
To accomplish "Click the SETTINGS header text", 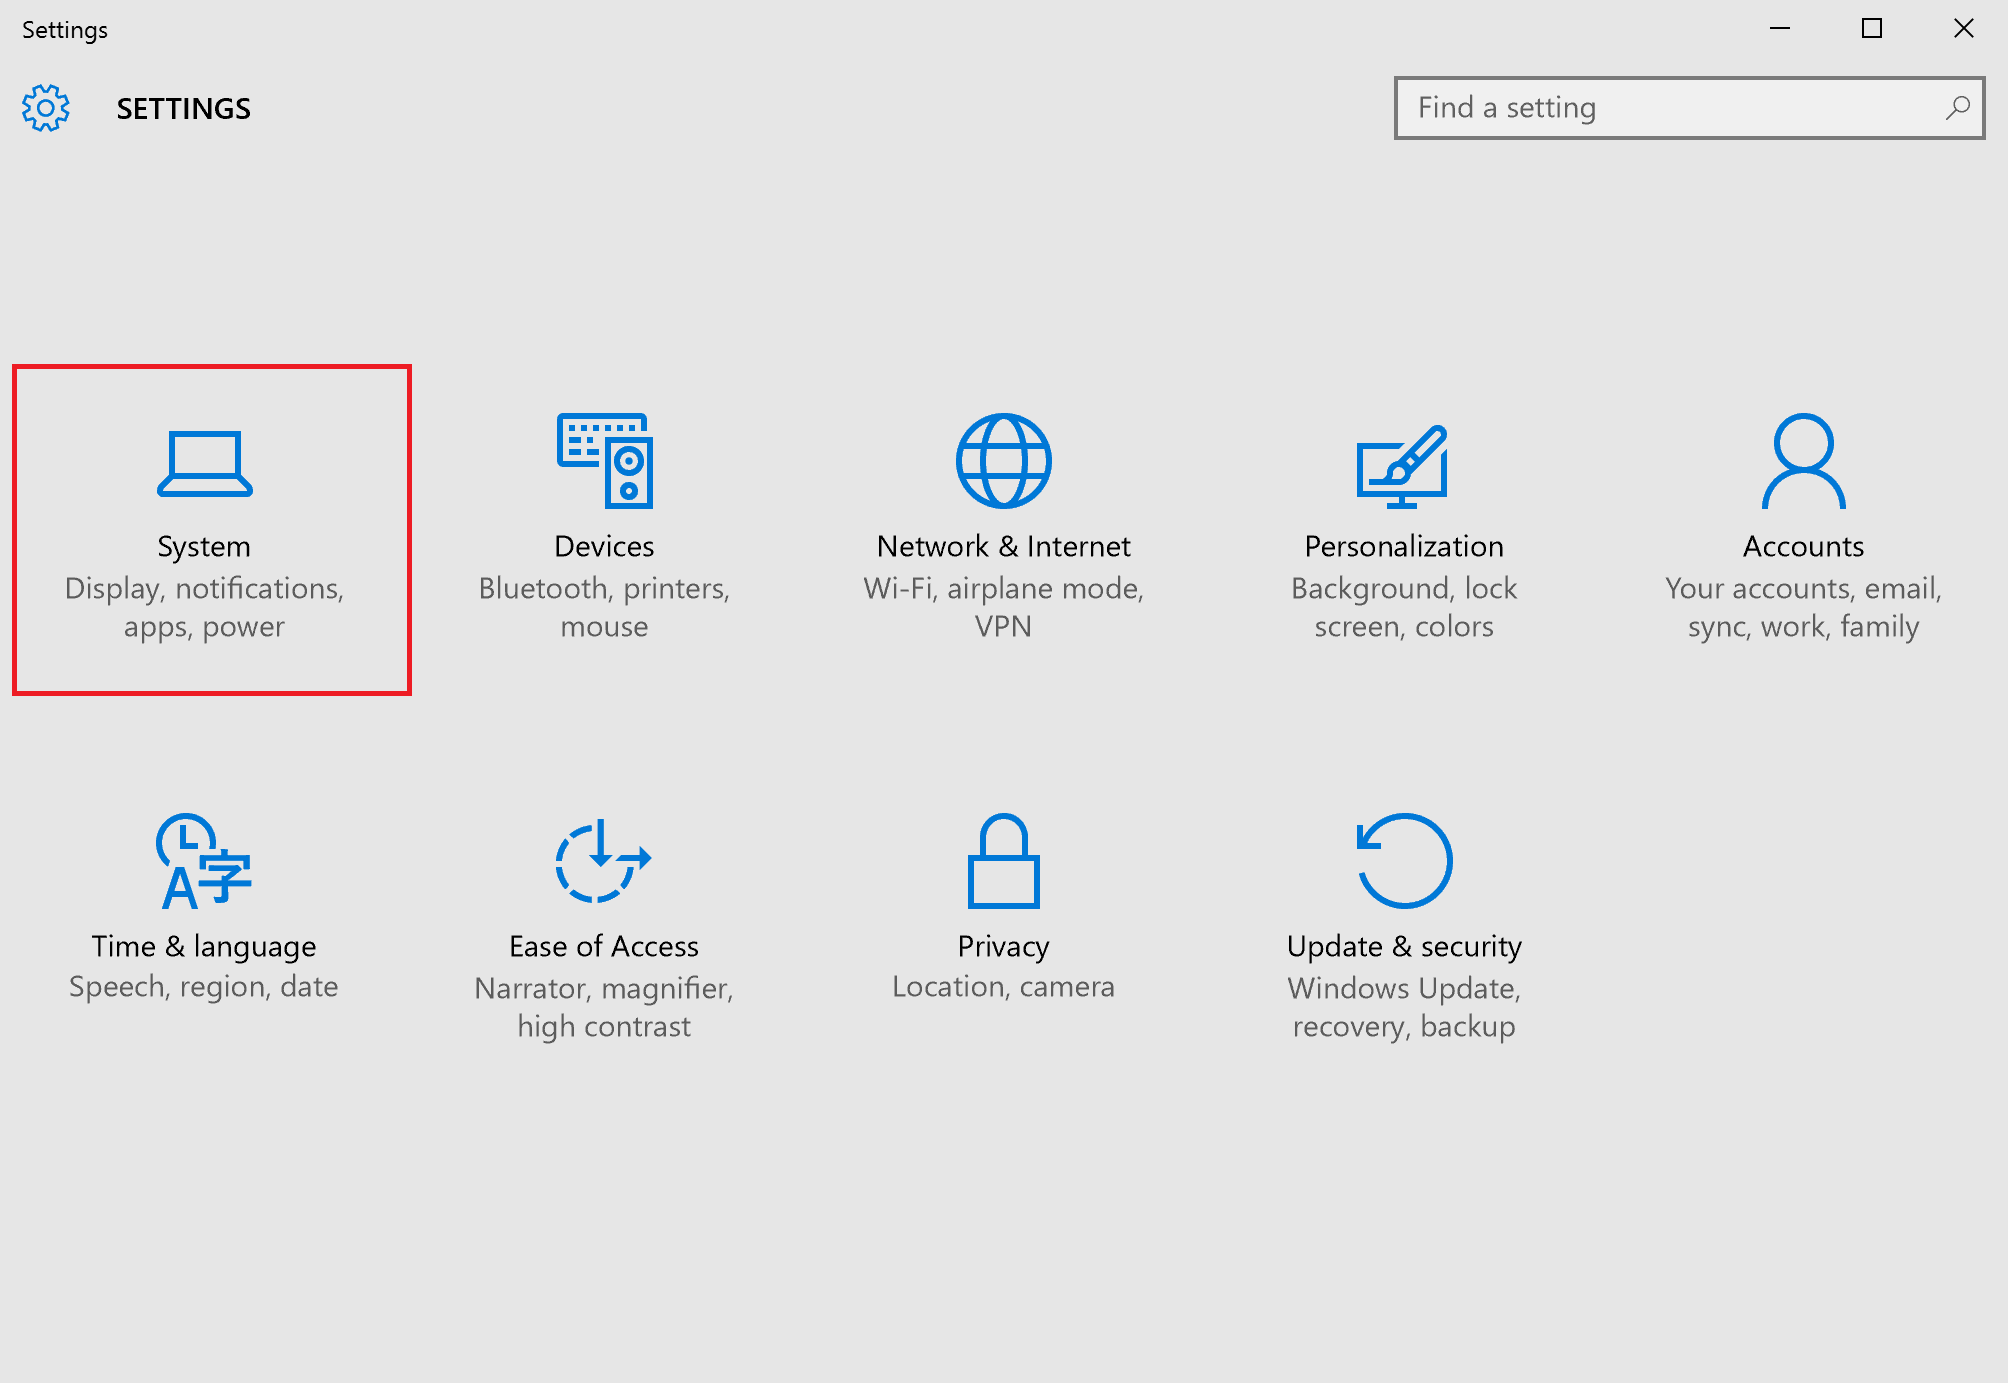I will (184, 108).
